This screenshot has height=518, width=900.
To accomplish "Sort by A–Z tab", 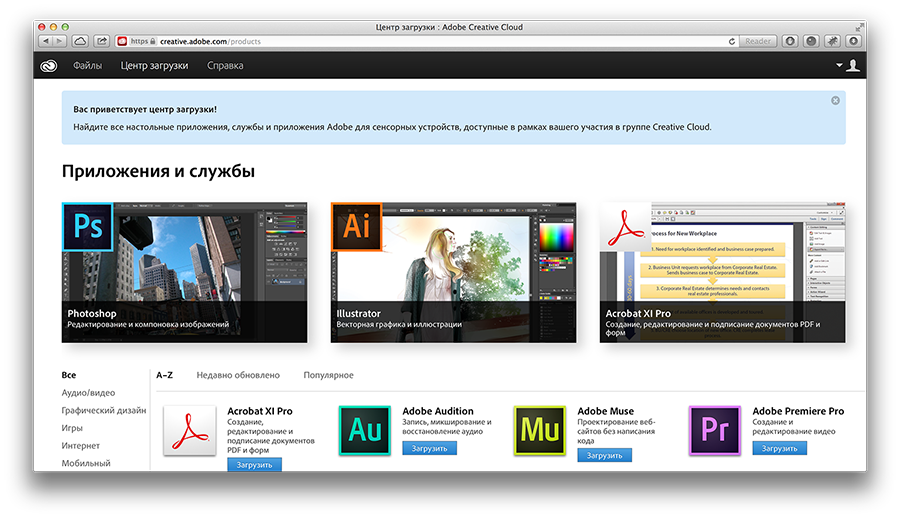I will coord(165,375).
